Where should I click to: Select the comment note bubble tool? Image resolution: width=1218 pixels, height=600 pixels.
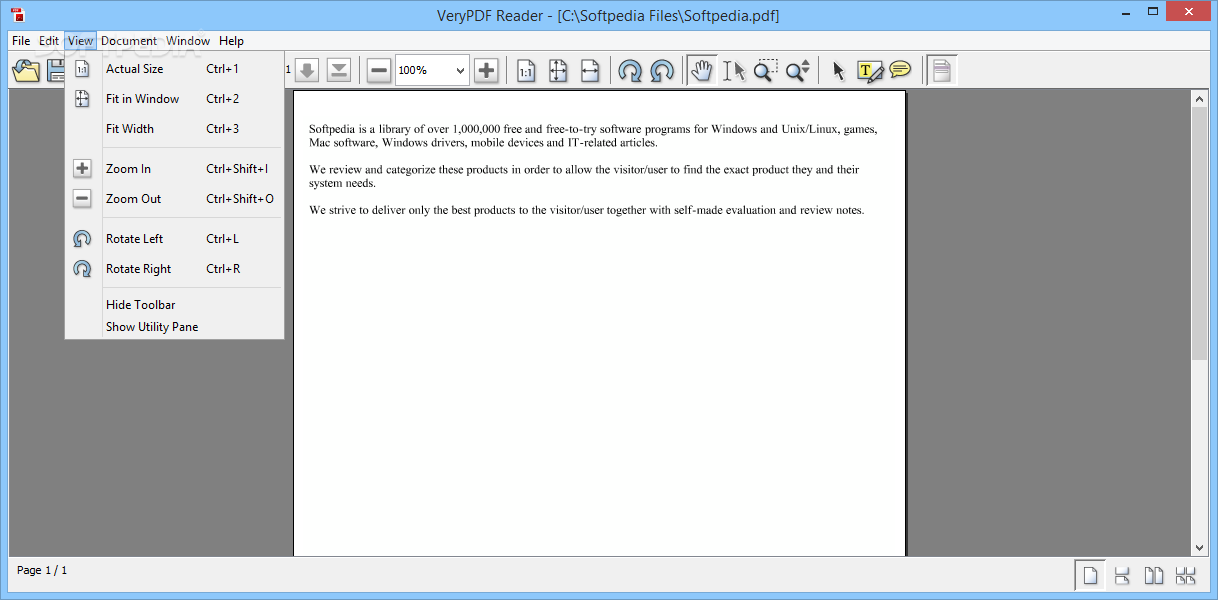point(900,70)
